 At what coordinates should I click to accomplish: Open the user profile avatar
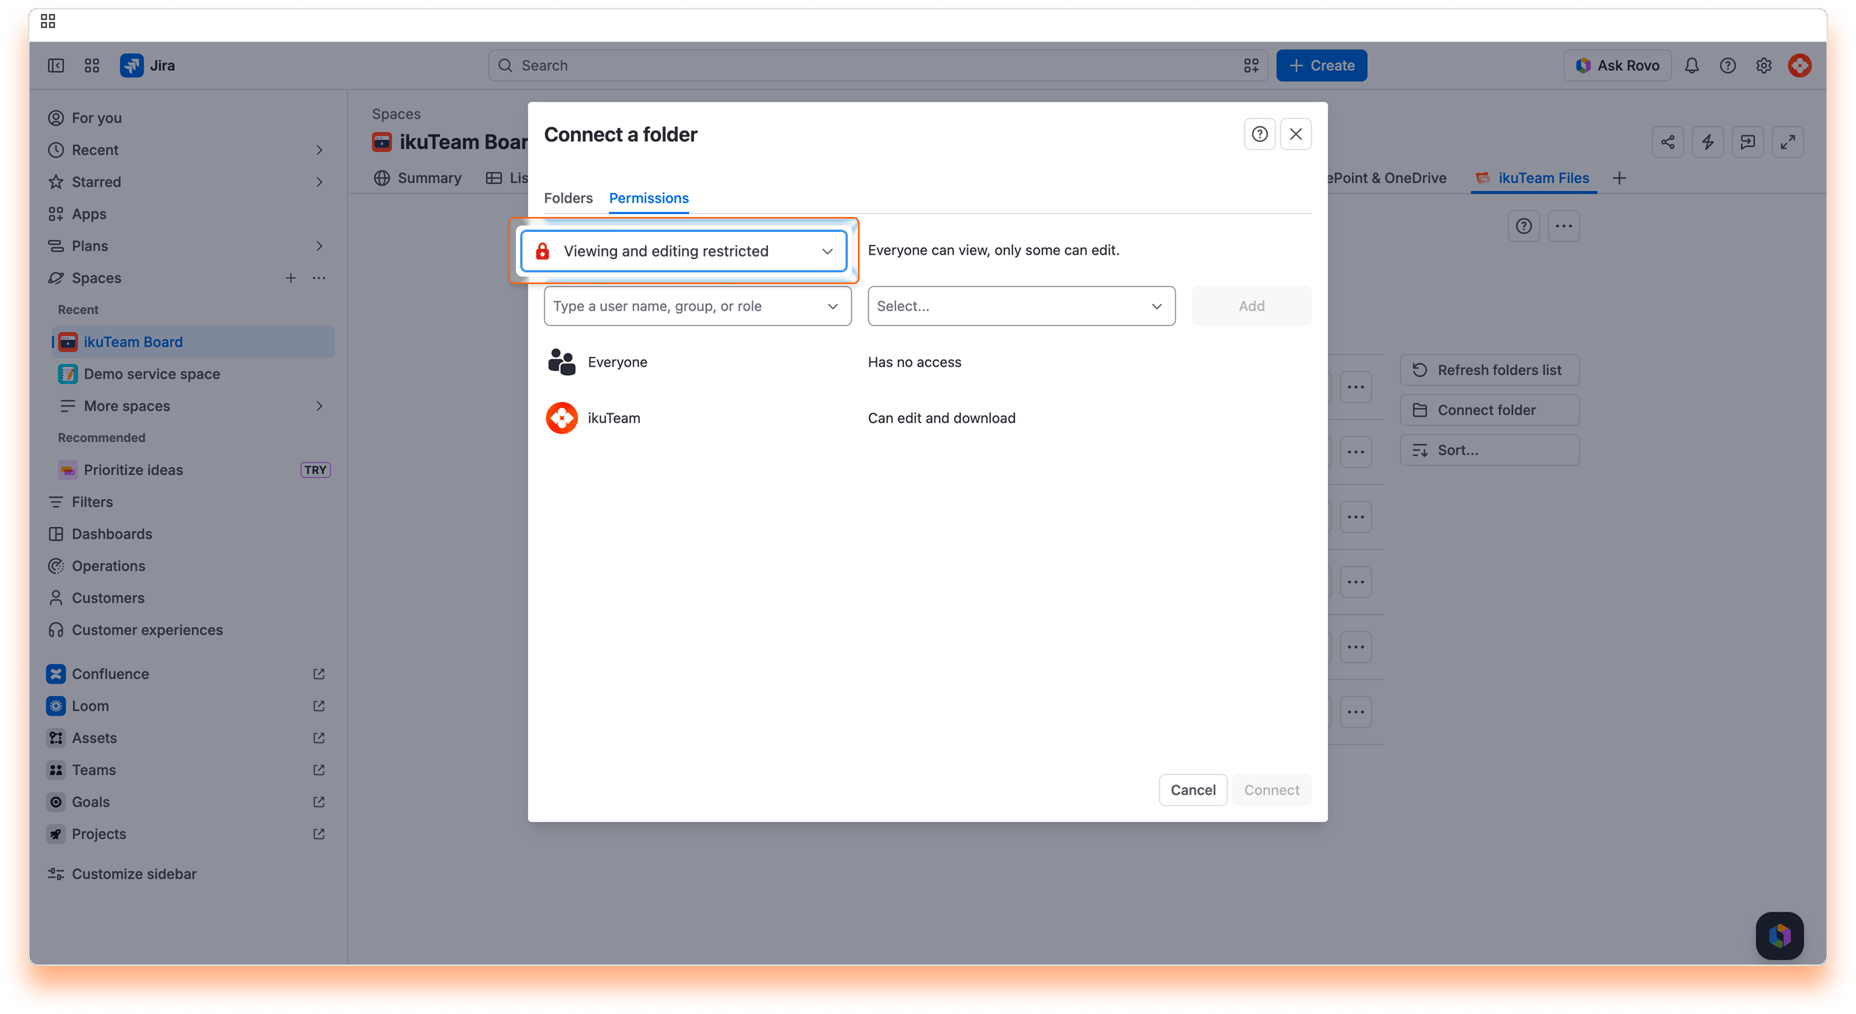point(1799,65)
